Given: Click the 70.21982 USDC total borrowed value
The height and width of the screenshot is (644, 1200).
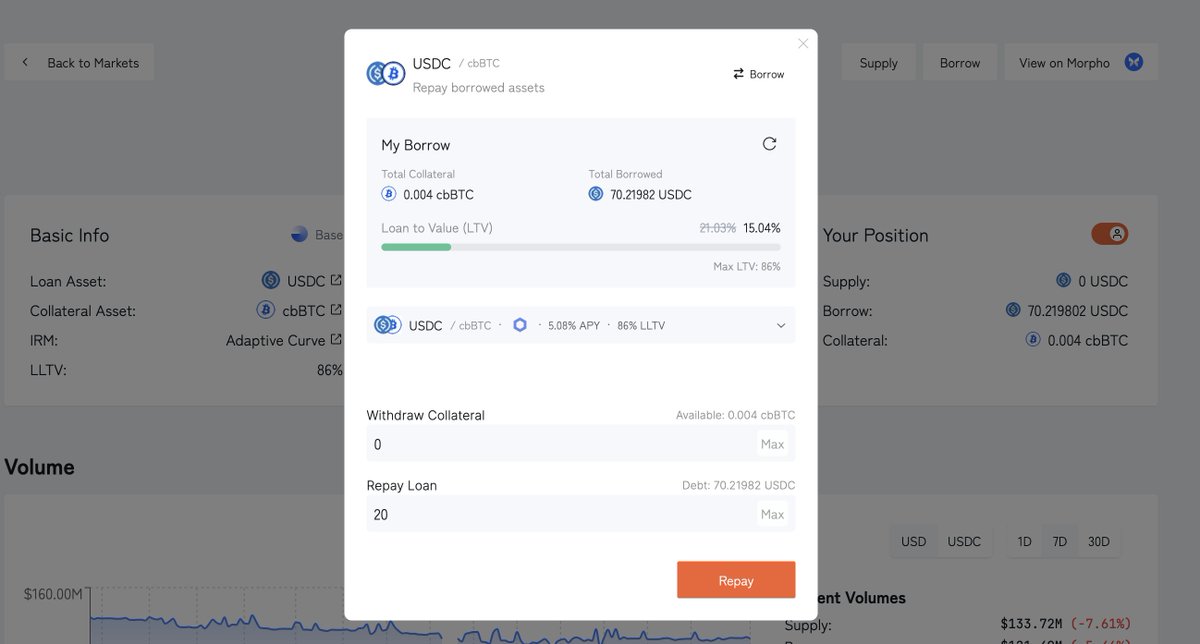Looking at the screenshot, I should pyautogui.click(x=651, y=195).
